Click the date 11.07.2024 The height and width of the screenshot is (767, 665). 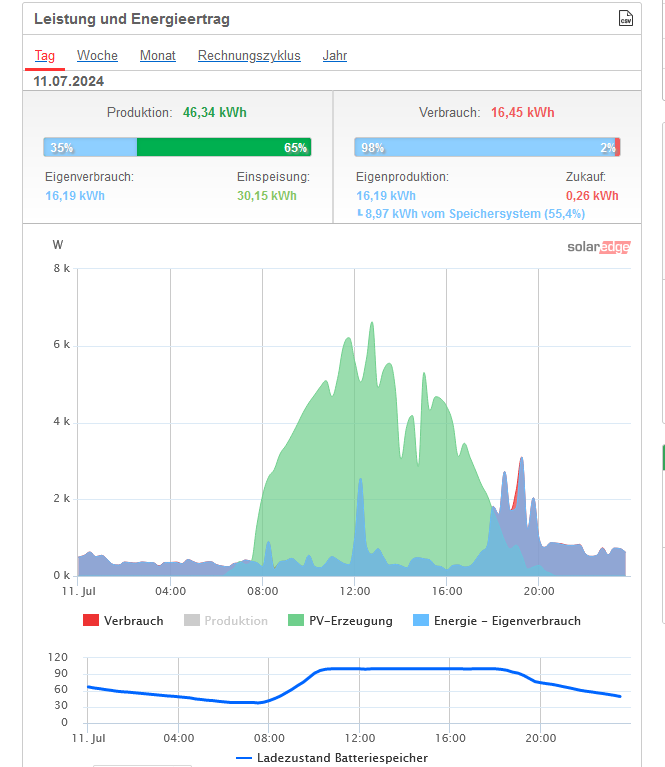click(69, 81)
